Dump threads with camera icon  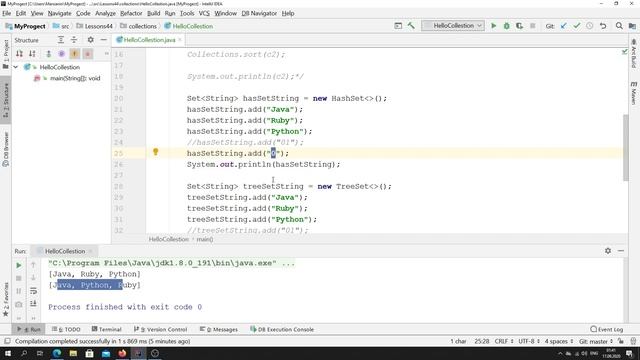(x=19, y=304)
